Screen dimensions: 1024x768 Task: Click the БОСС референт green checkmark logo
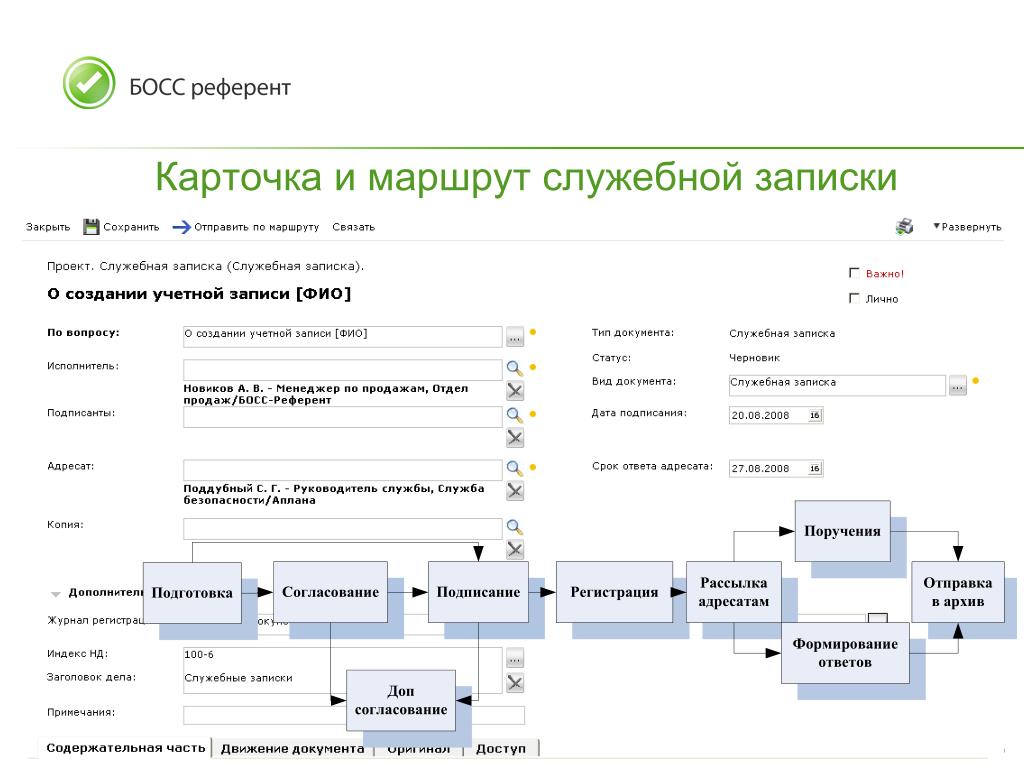[89, 83]
